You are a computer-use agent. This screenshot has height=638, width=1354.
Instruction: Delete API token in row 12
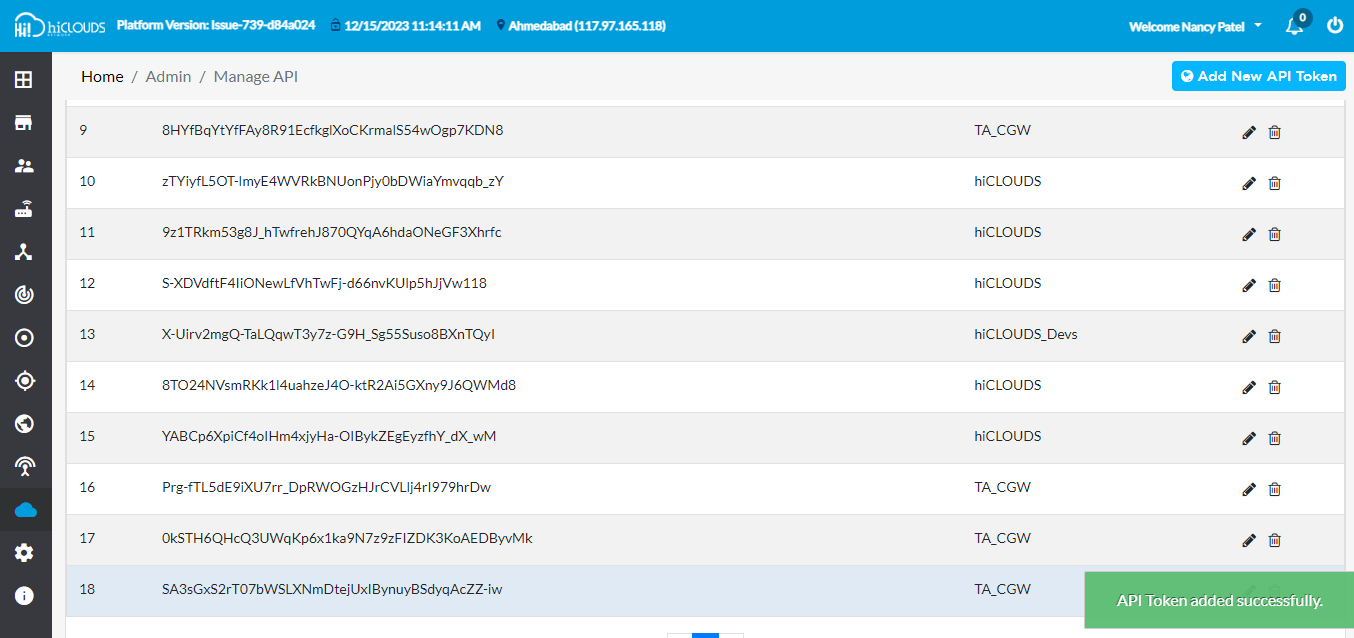click(1274, 285)
